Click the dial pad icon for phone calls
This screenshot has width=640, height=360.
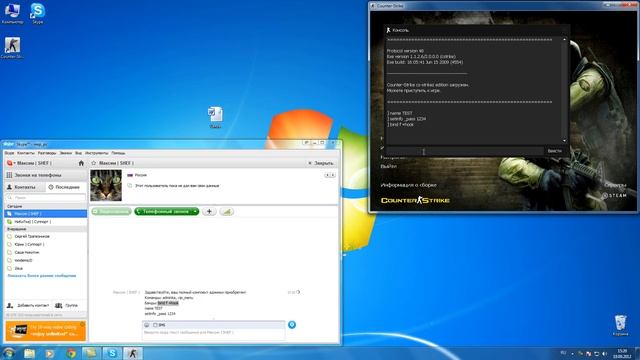(x=9, y=175)
